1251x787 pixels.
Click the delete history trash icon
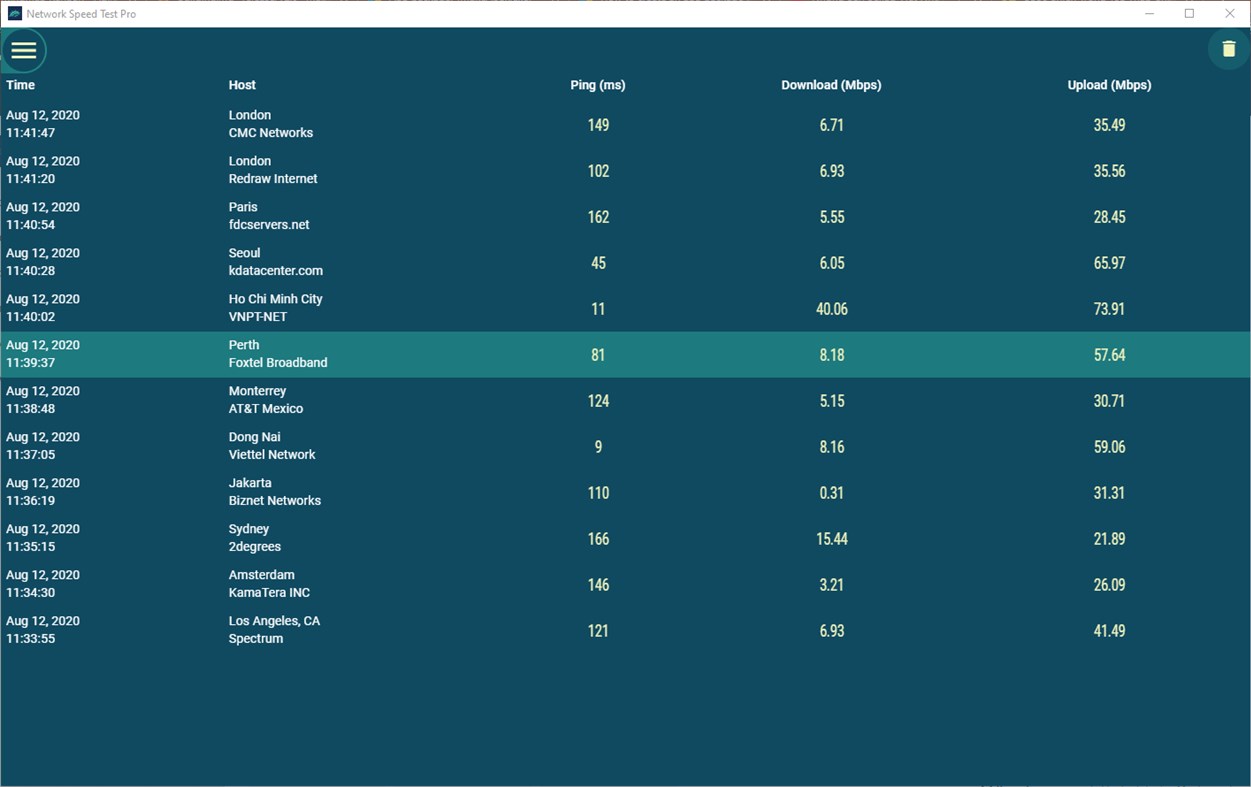(x=1228, y=48)
